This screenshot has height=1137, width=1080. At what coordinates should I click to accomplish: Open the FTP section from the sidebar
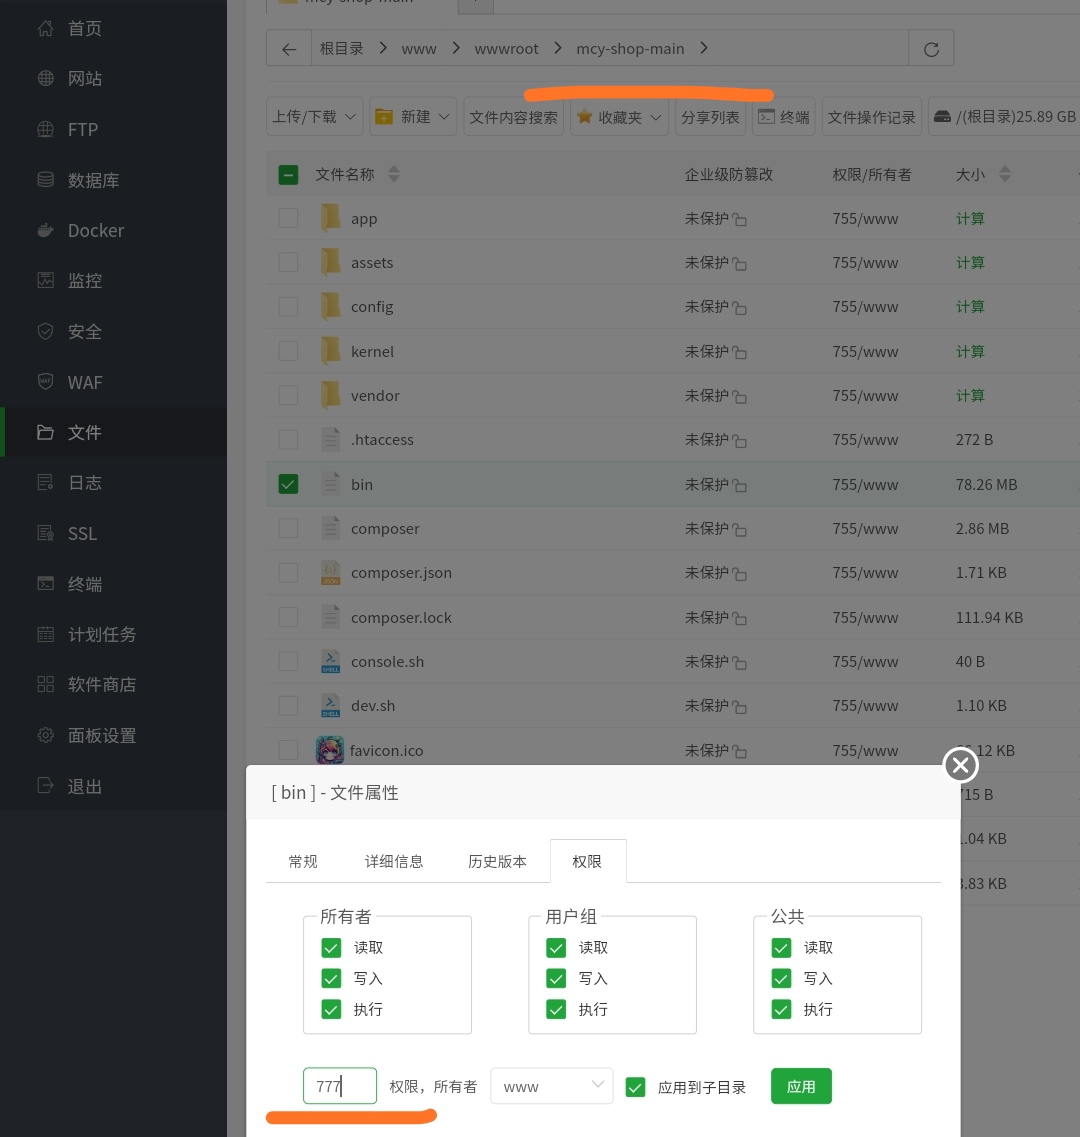coord(83,129)
